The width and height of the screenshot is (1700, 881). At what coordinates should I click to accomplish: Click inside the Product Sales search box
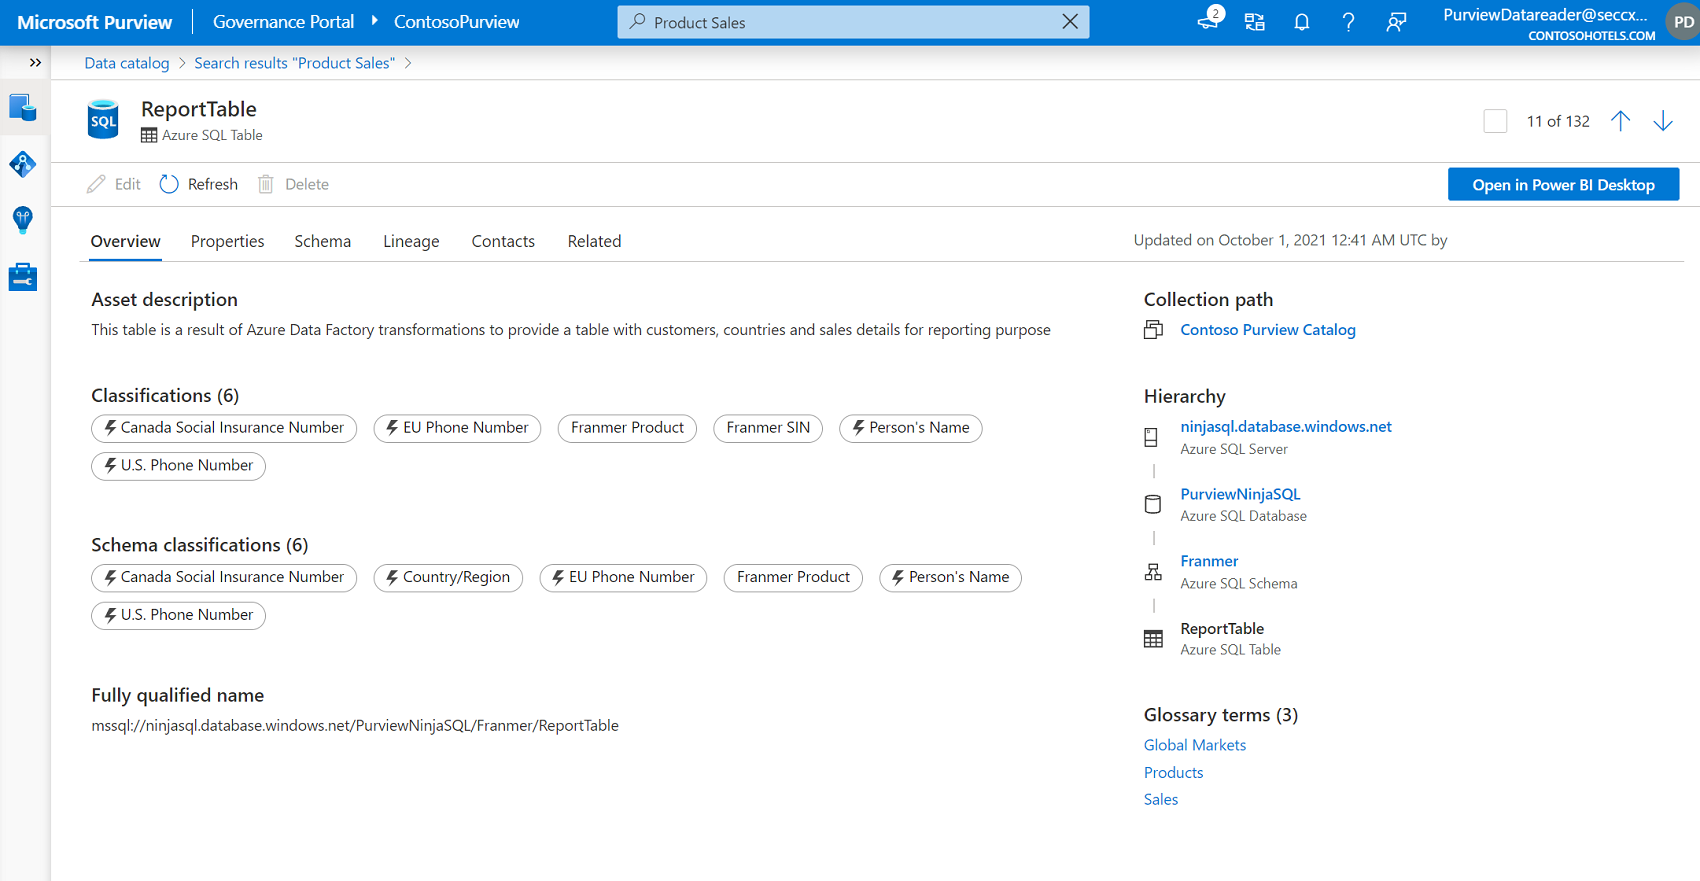click(850, 22)
